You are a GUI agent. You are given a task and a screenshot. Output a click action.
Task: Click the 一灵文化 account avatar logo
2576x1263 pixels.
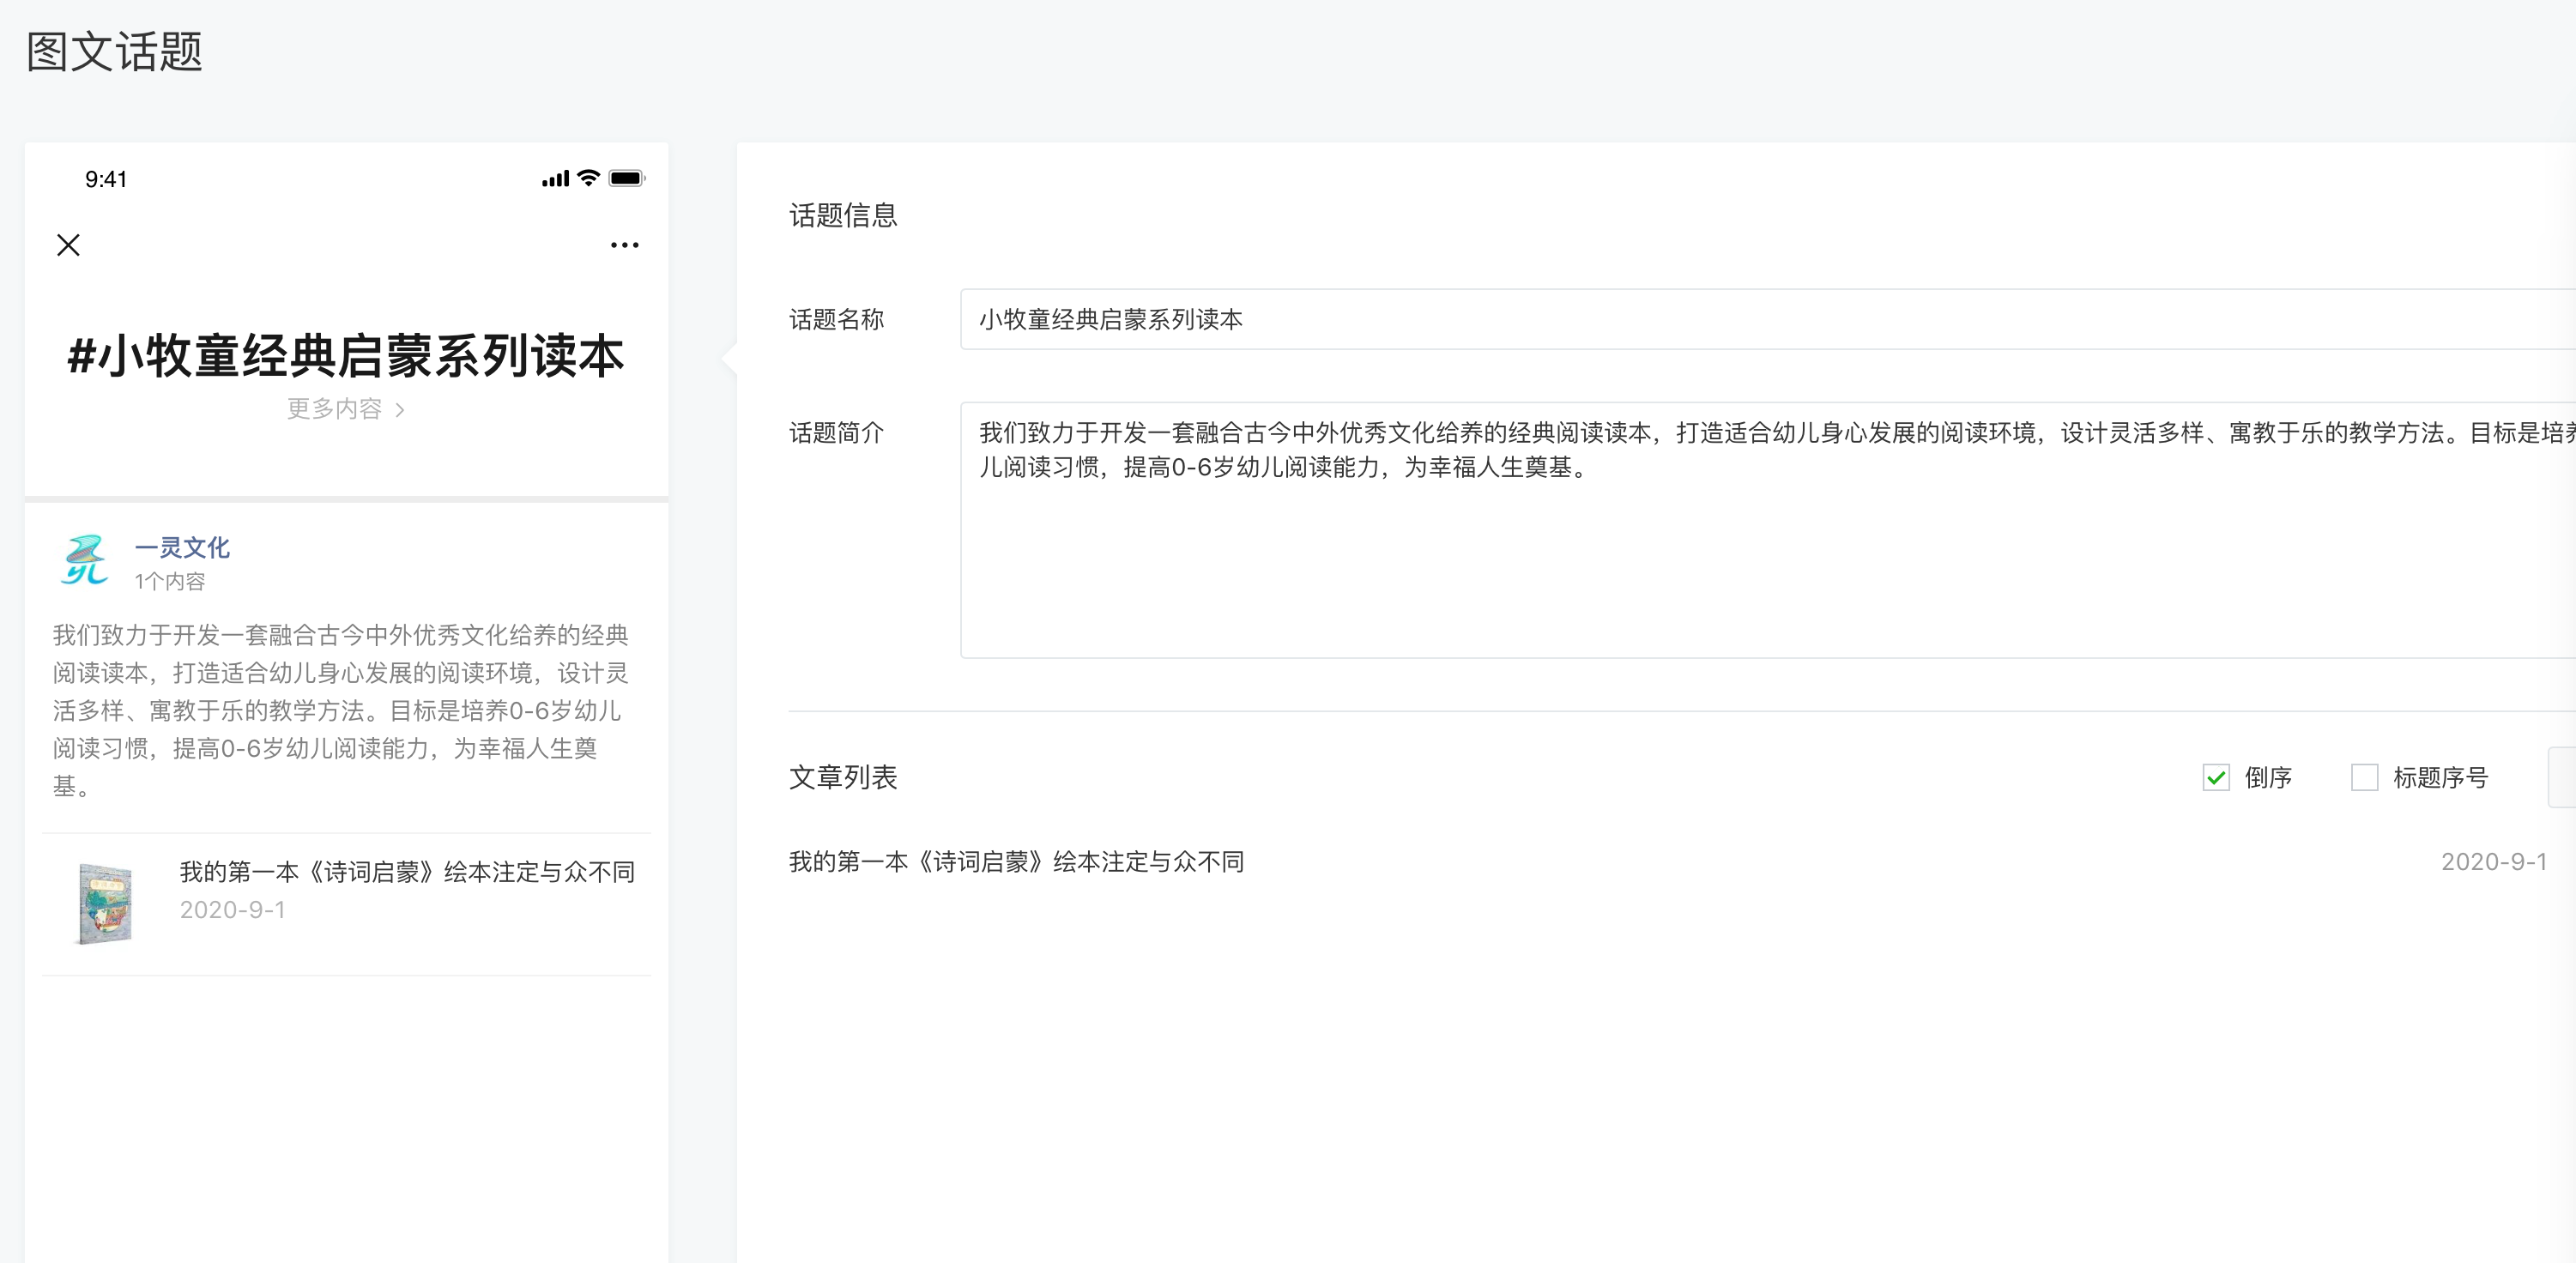(x=84, y=560)
